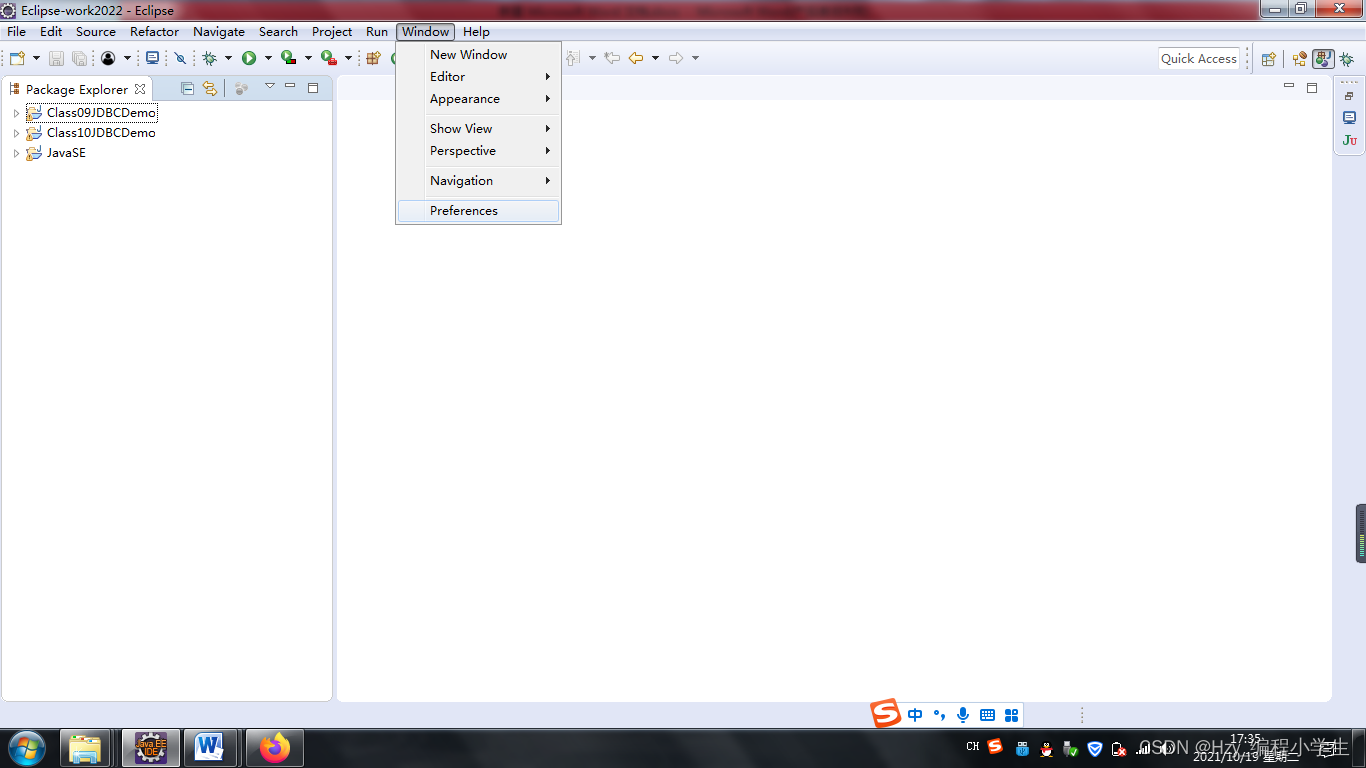Viewport: 1366px width, 768px height.
Task: Select the Package Explorer tab
Action: [77, 89]
